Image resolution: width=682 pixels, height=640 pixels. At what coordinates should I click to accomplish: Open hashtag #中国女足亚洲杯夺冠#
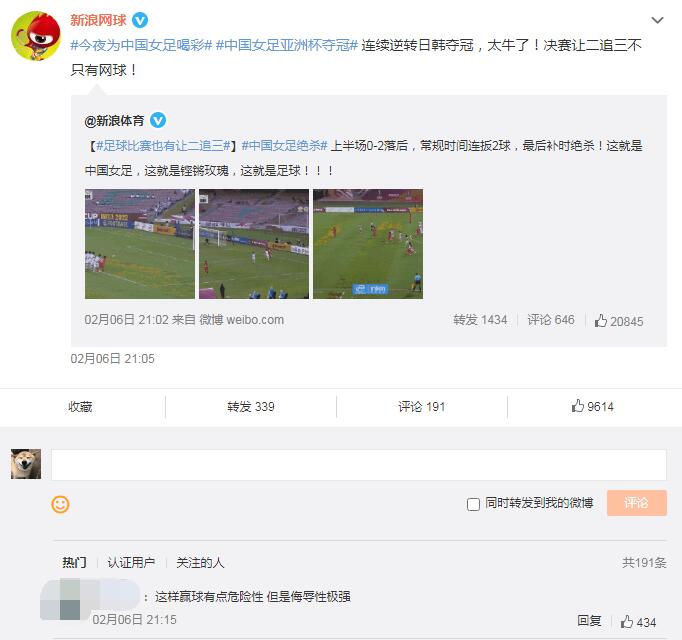point(286,45)
